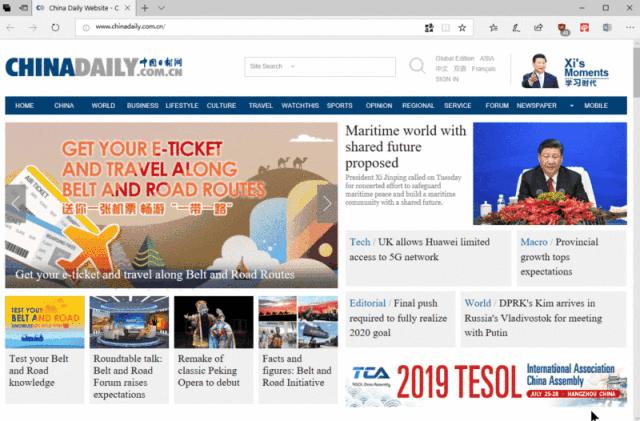The width and height of the screenshot is (640, 421).
Task: Click the magnifier search icon on site
Action: coord(417,65)
